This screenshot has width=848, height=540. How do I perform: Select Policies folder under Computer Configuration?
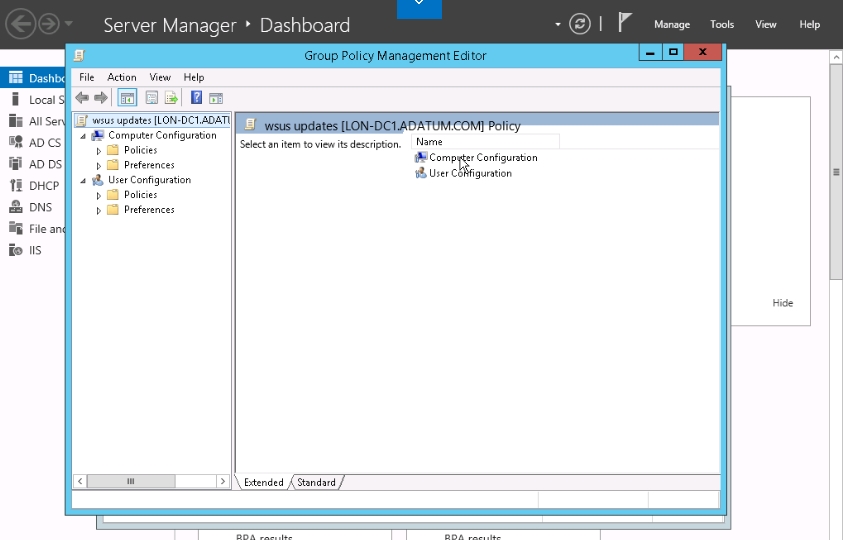coord(140,150)
